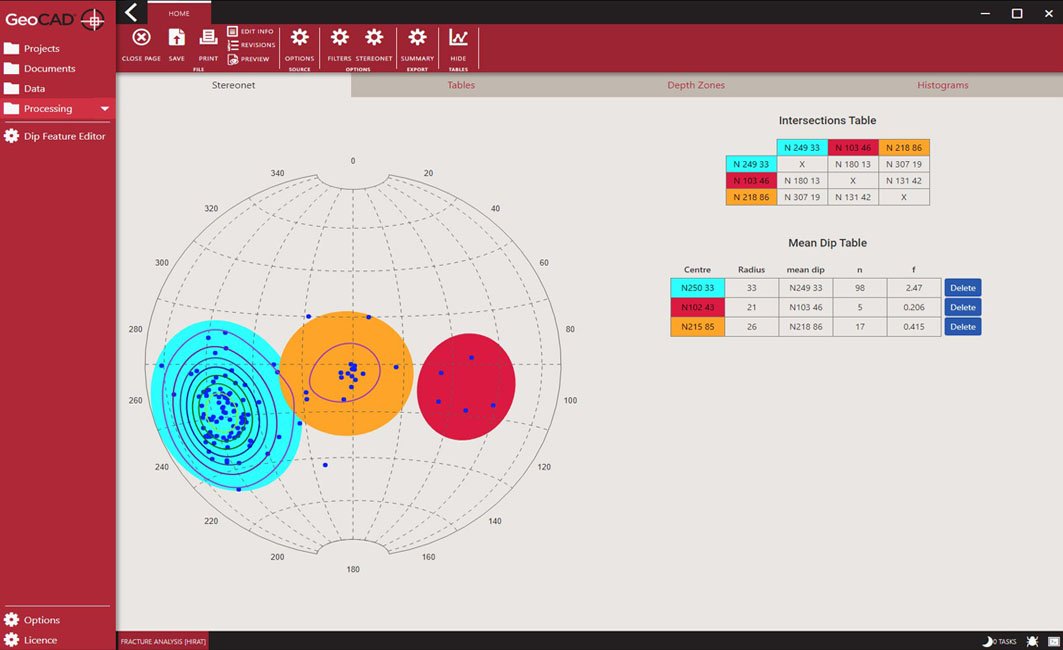Click cyan N 249 33 column header
The width and height of the screenshot is (1063, 650).
[x=802, y=147]
